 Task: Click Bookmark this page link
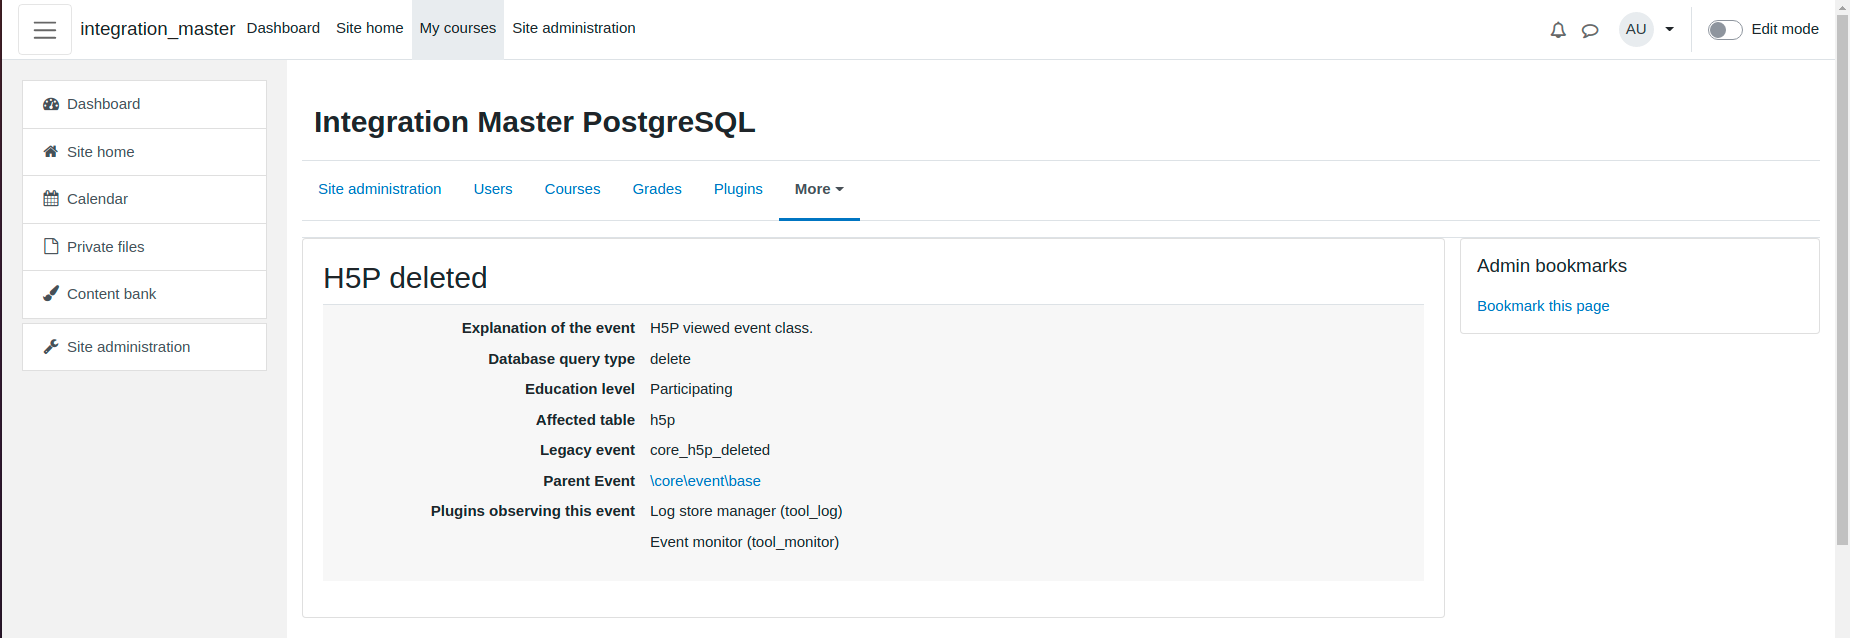1543,306
